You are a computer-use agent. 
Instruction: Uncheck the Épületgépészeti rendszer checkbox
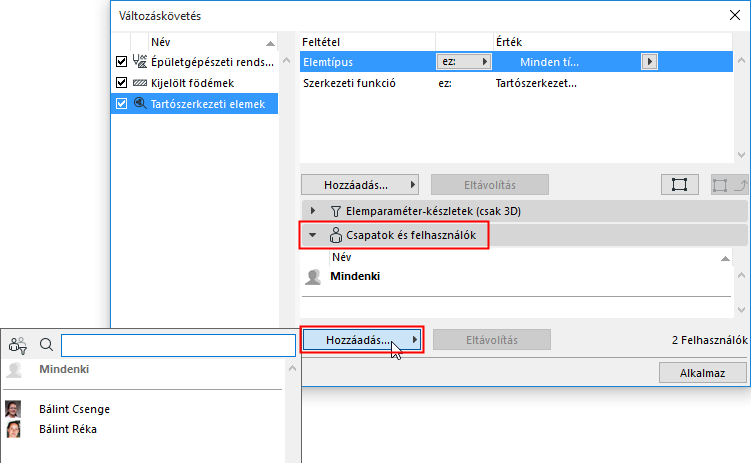pyautogui.click(x=122, y=62)
